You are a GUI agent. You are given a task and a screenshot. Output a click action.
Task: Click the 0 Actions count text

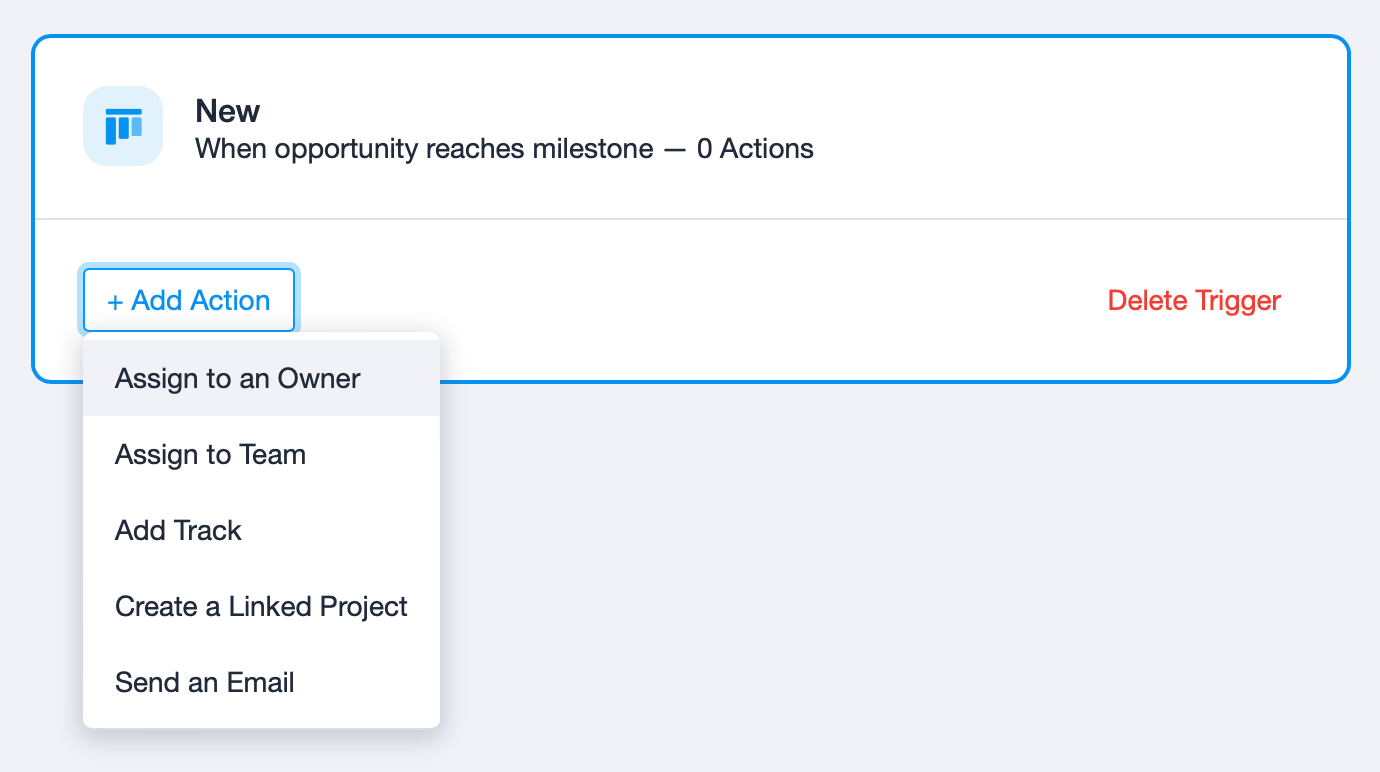coord(755,149)
